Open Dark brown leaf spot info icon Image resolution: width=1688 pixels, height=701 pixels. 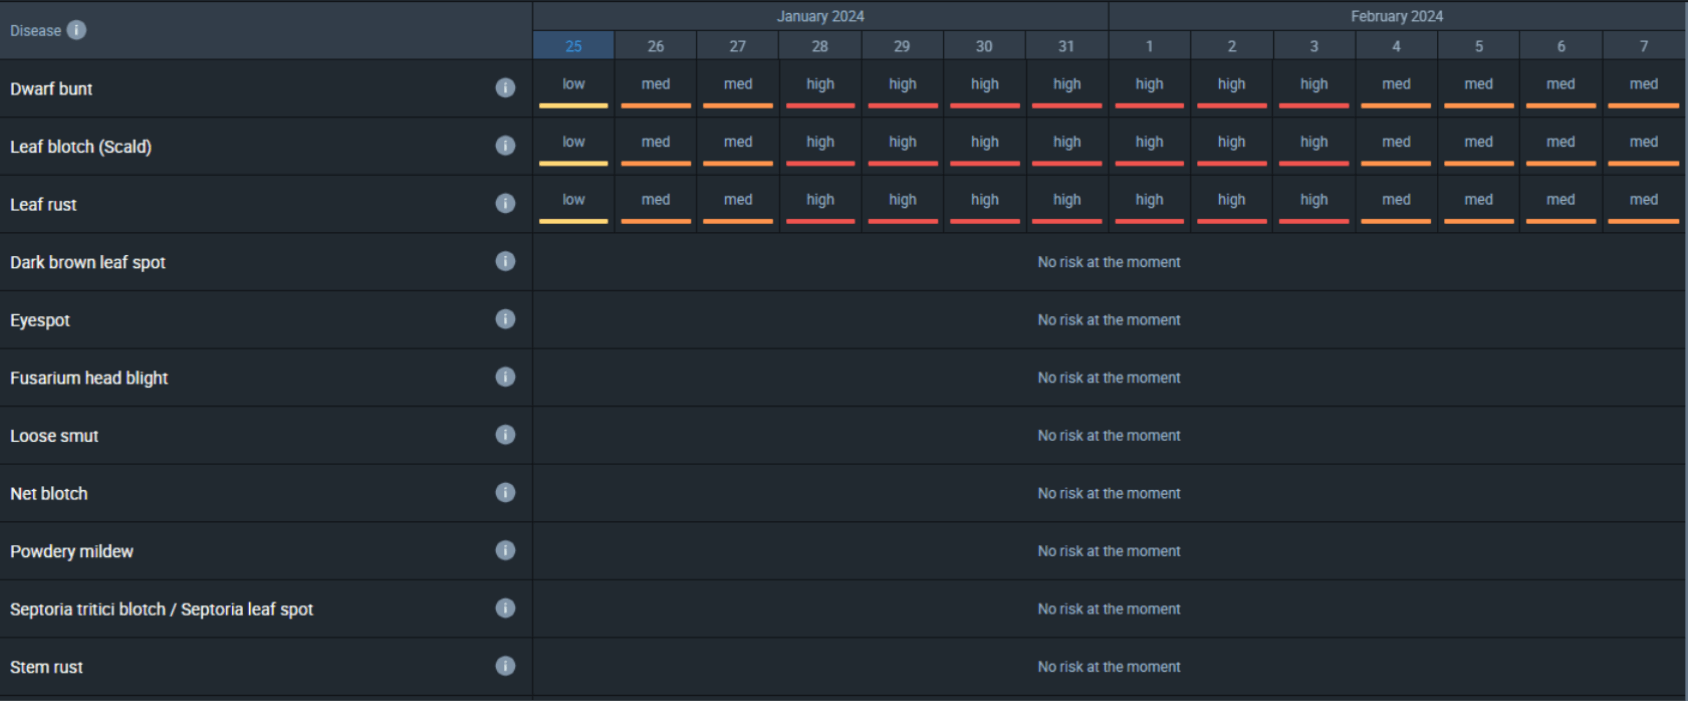tap(505, 262)
